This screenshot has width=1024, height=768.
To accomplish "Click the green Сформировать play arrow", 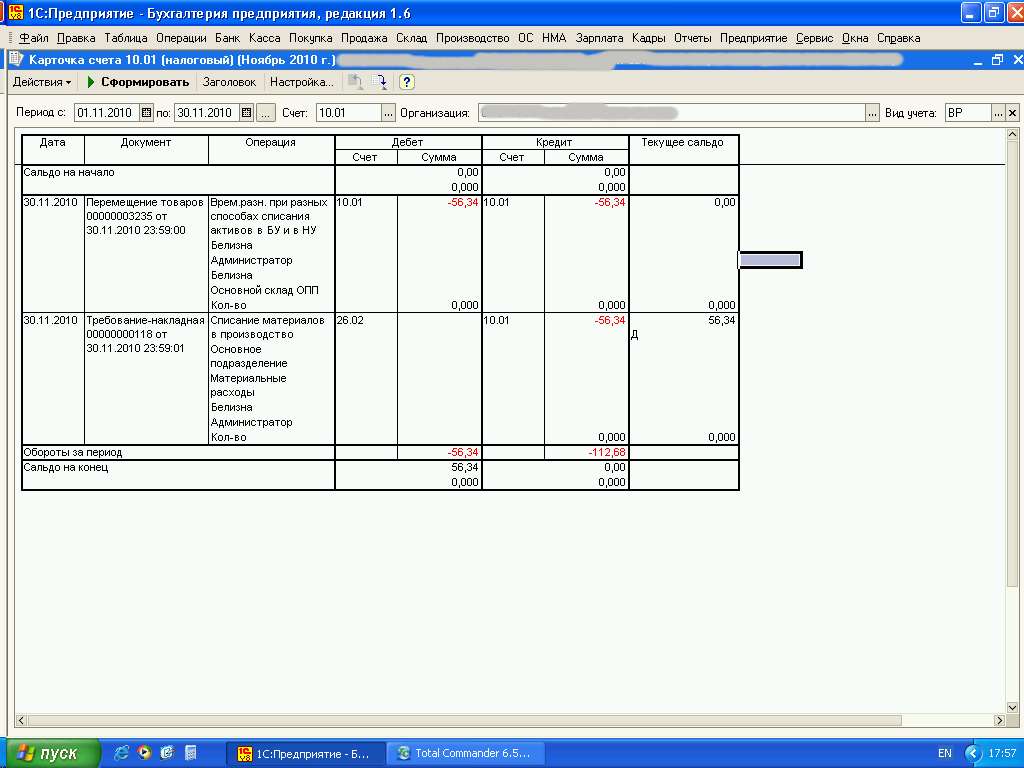I will pos(91,82).
